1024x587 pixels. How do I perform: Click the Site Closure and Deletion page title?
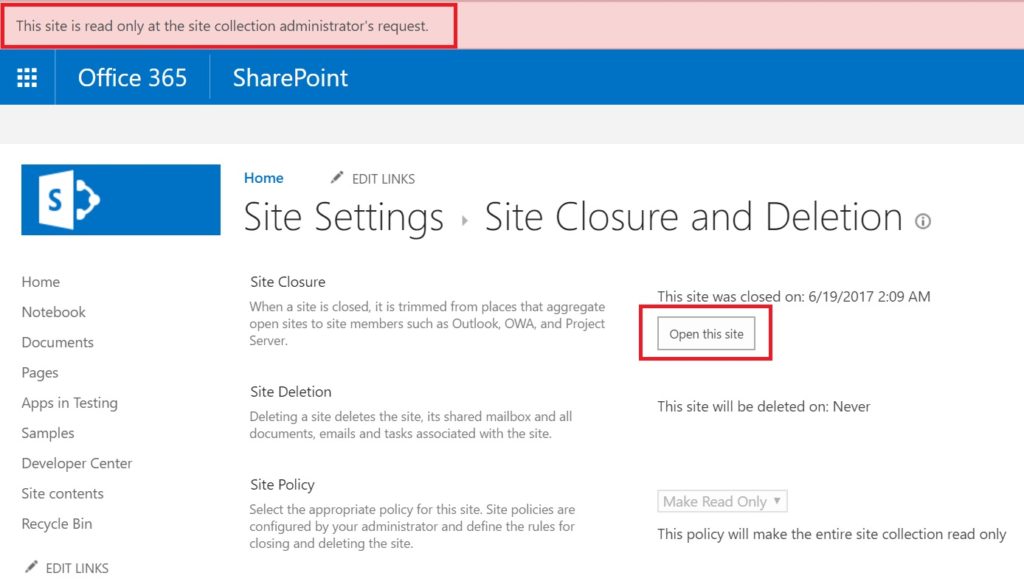point(694,217)
